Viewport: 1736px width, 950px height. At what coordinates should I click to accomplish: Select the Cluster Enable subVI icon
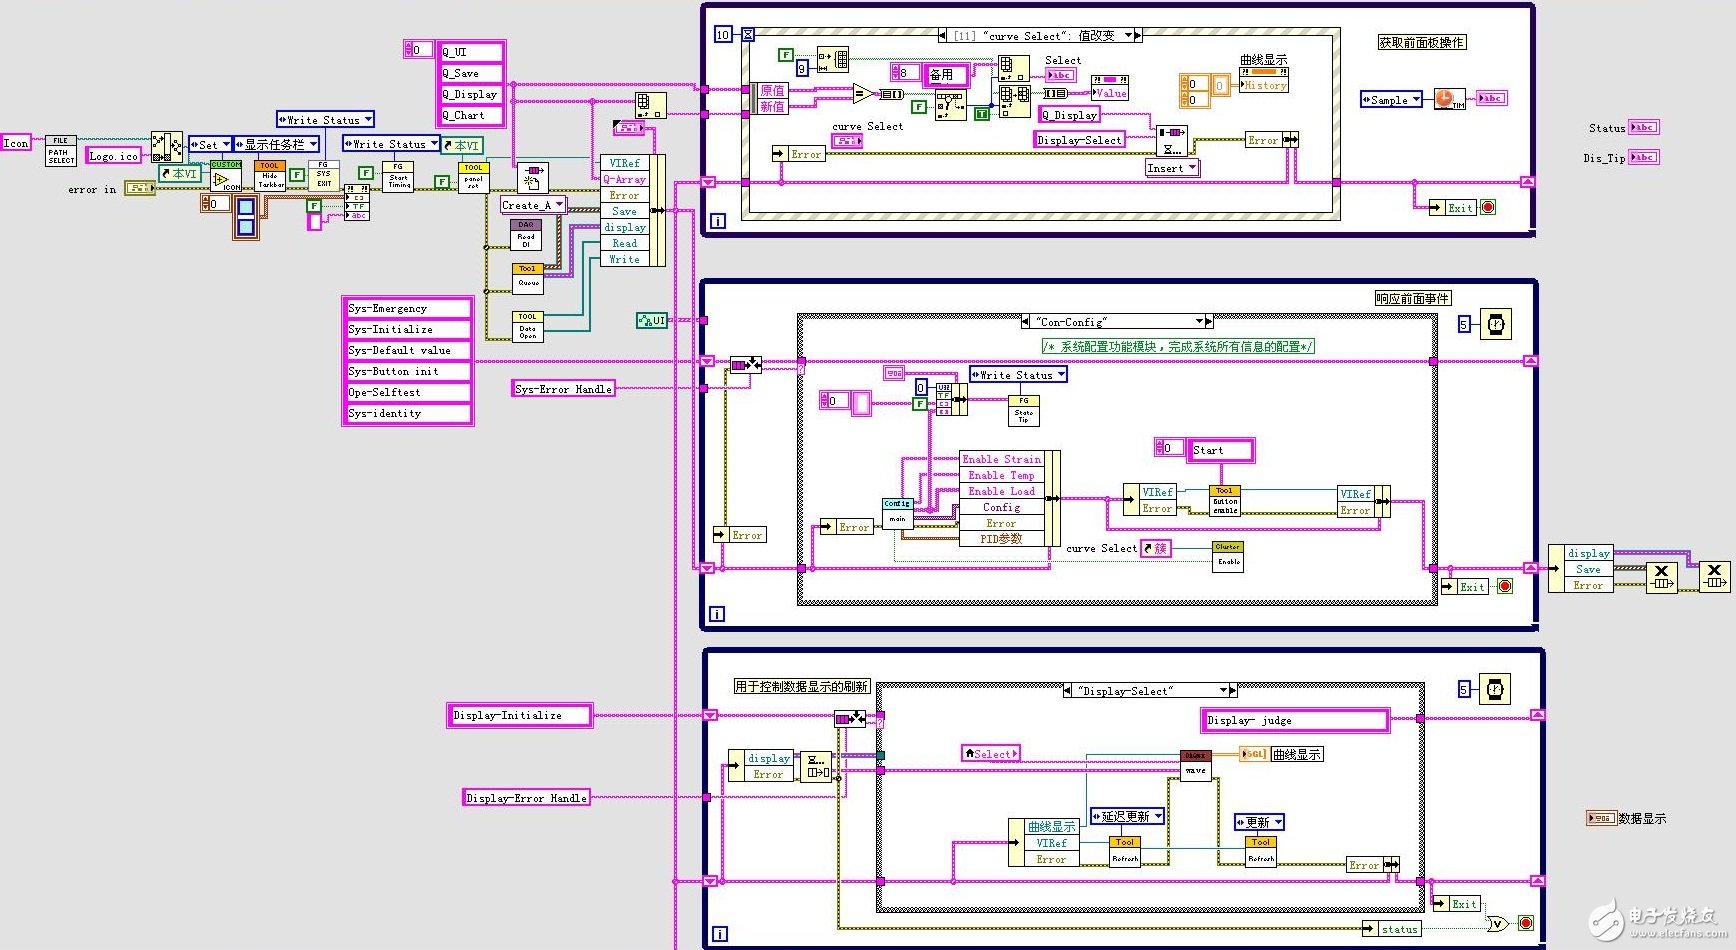(1228, 556)
